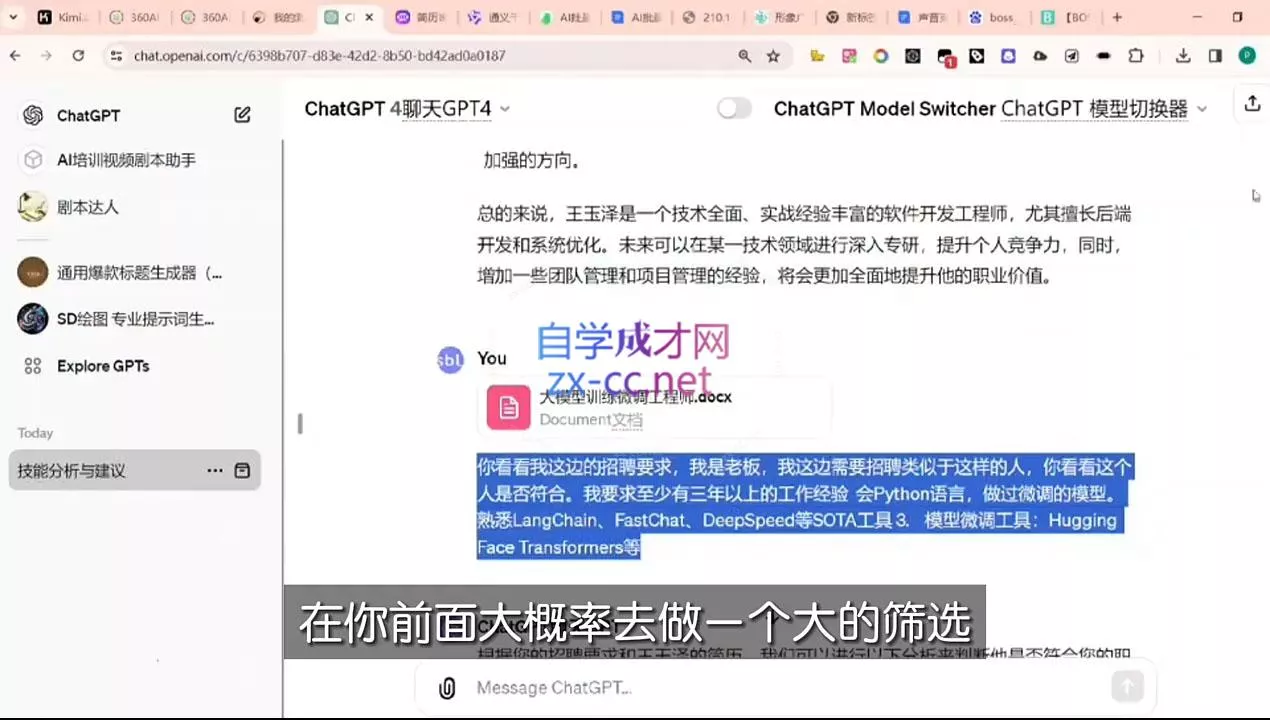Open the ChatGPT 4 model dropdown
Image resolution: width=1270 pixels, height=720 pixels.
click(504, 111)
